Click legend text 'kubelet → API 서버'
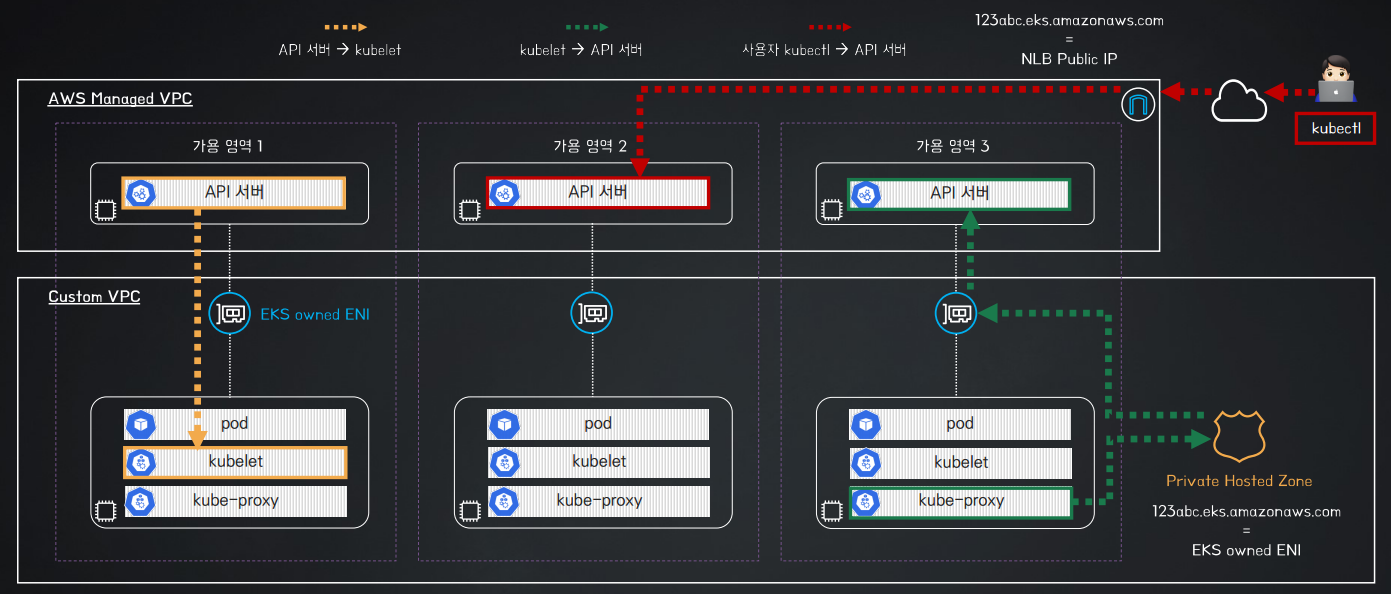Image resolution: width=1391 pixels, height=594 pixels. coord(581,49)
